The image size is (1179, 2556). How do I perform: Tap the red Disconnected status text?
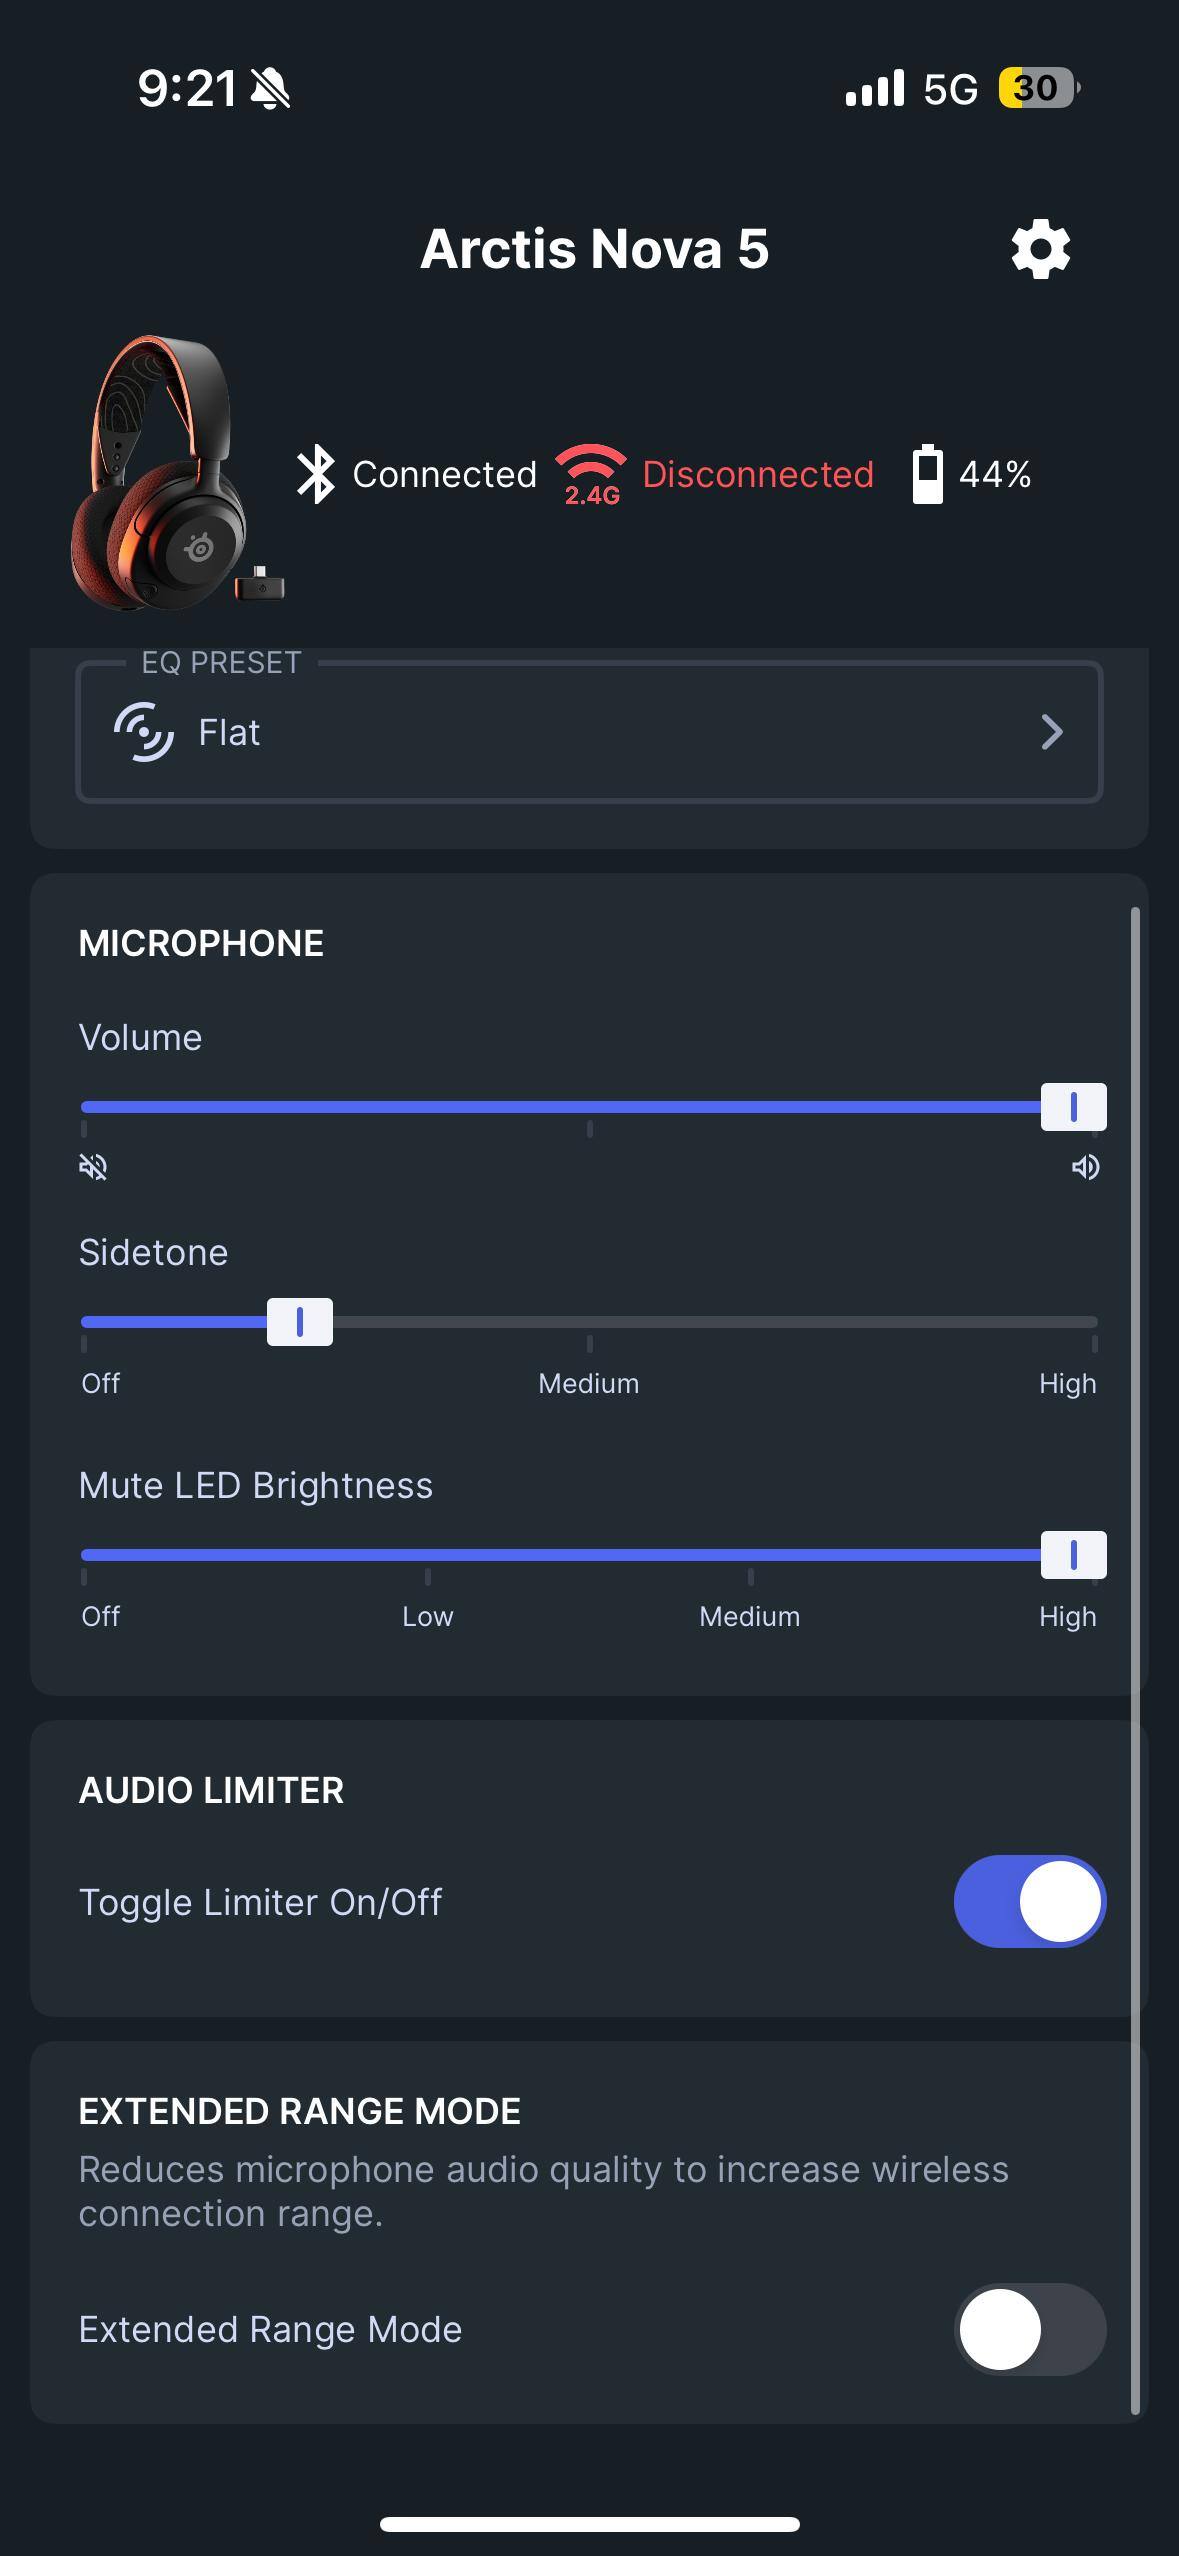[x=758, y=474]
